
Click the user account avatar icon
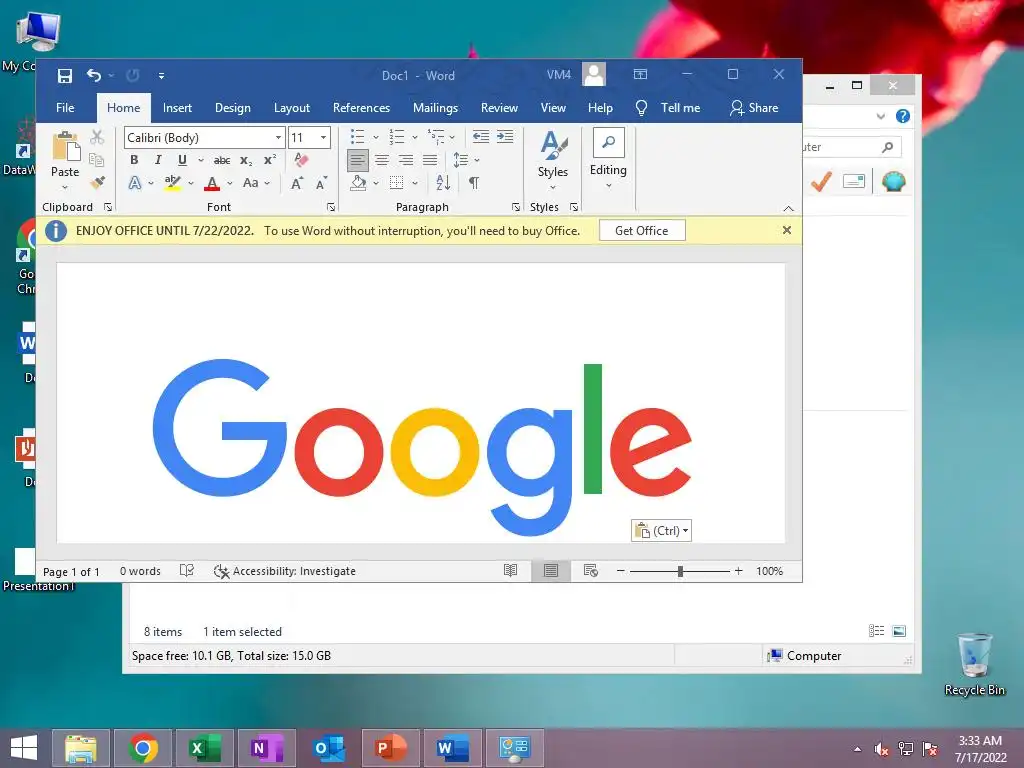(x=594, y=74)
